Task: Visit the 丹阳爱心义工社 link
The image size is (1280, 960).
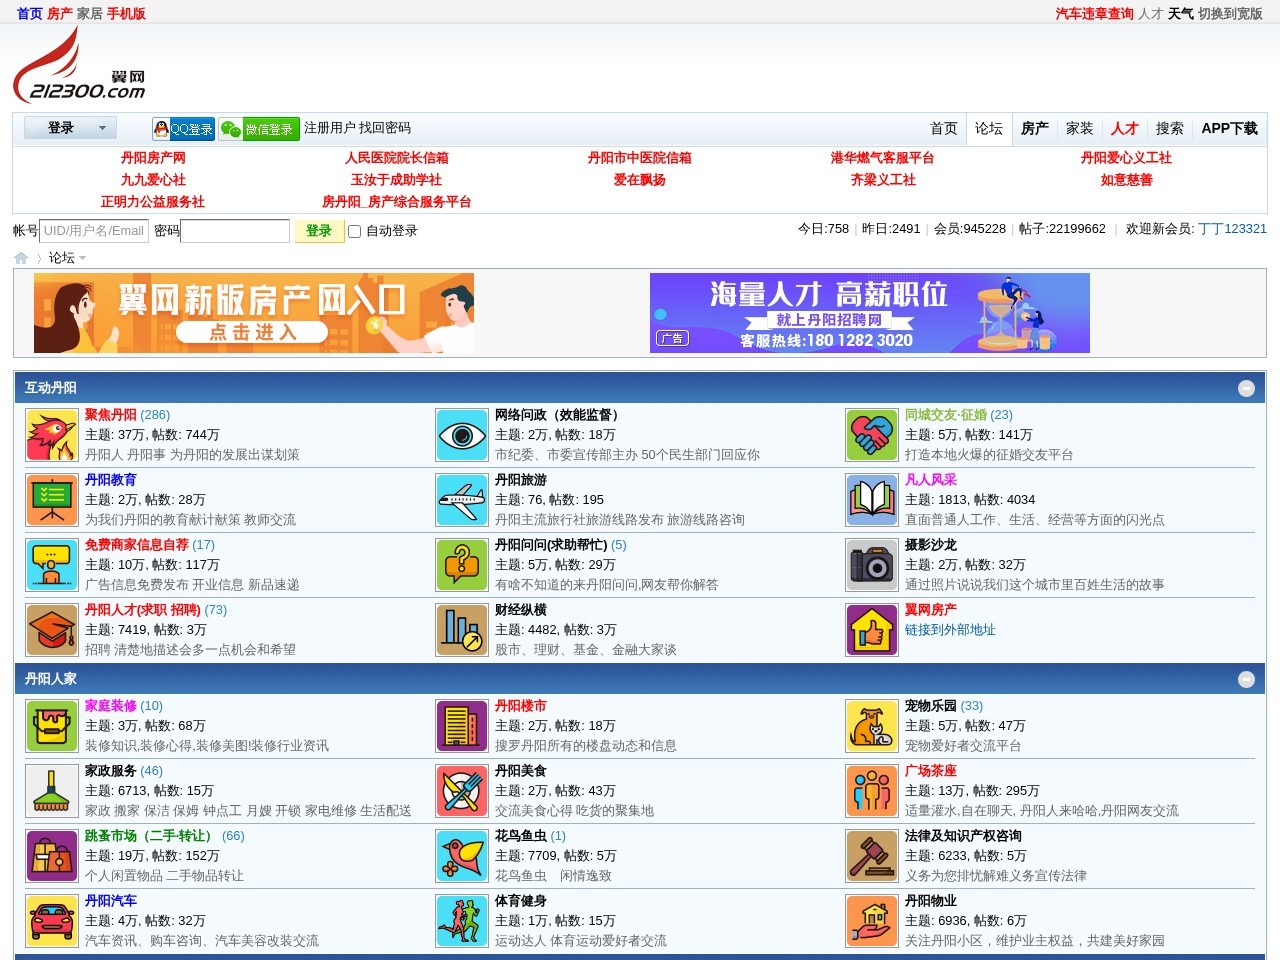Action: (1126, 158)
